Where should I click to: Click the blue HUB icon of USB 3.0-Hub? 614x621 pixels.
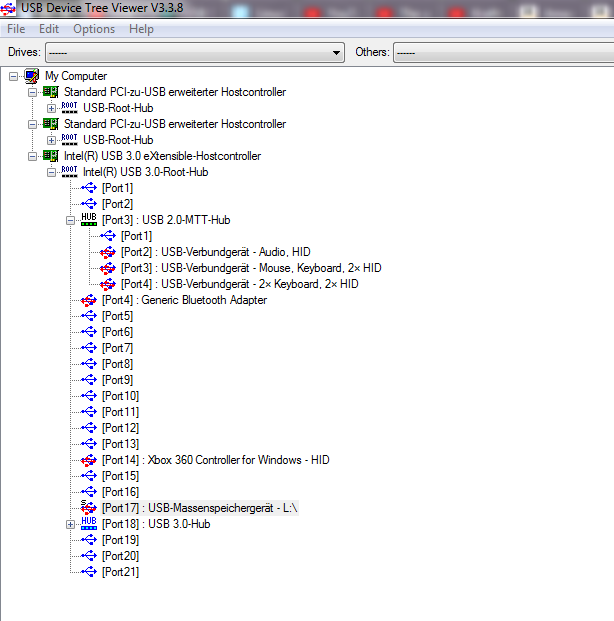89,524
